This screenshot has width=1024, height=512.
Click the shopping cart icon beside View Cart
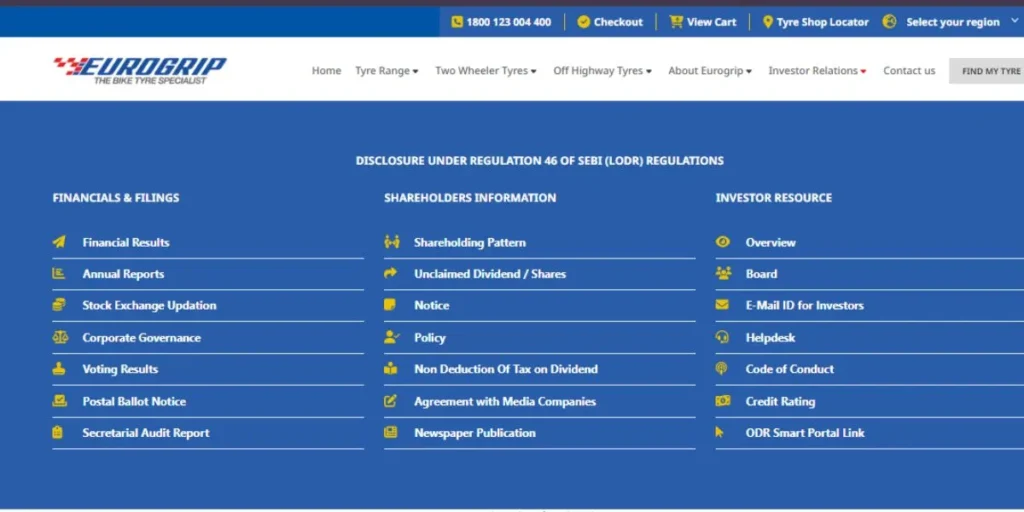pyautogui.click(x=676, y=22)
